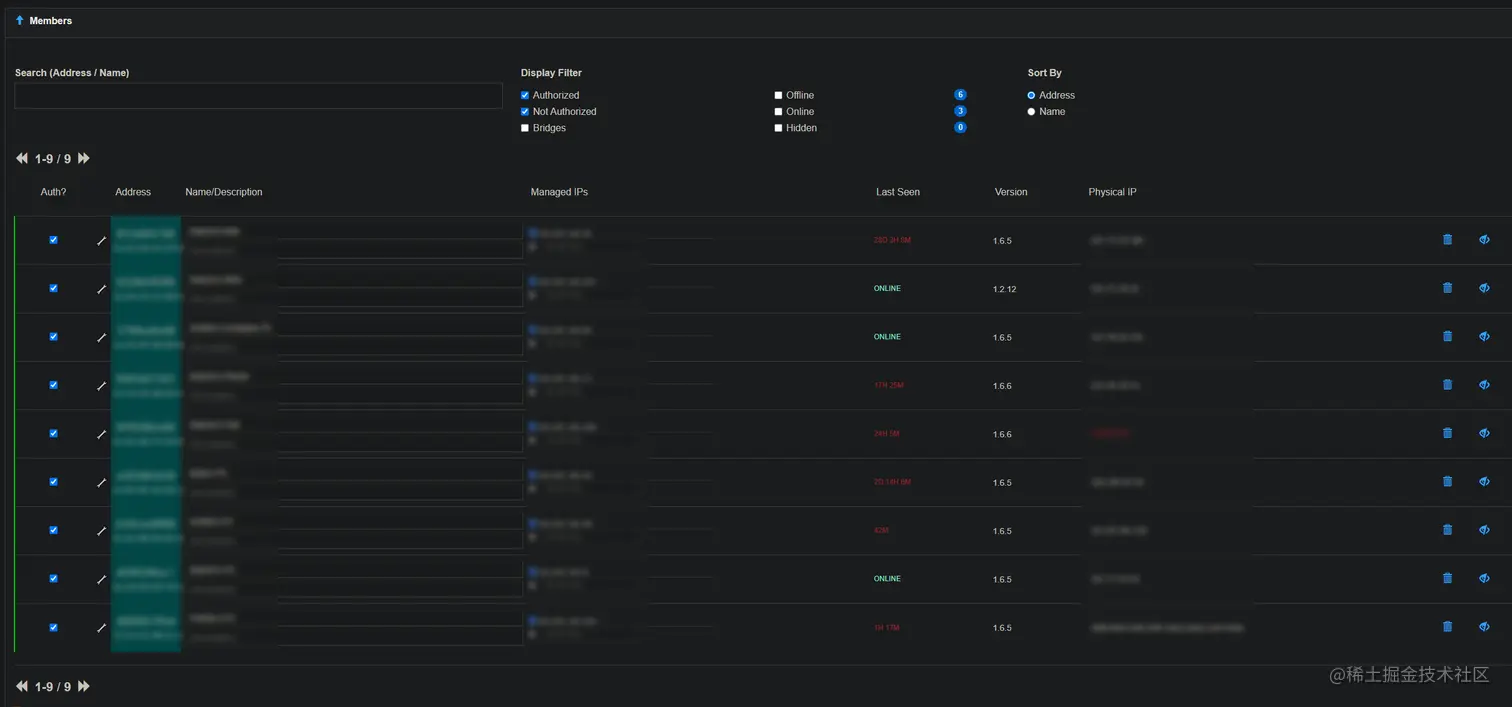Open settings wrench for 1H 17M member
Image resolution: width=1512 pixels, height=707 pixels.
click(x=101, y=628)
